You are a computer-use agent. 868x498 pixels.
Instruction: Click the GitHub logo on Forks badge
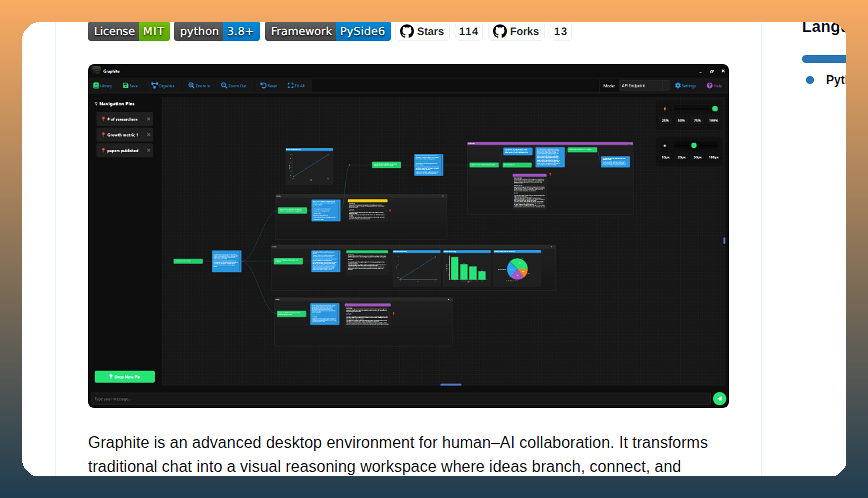click(x=500, y=32)
